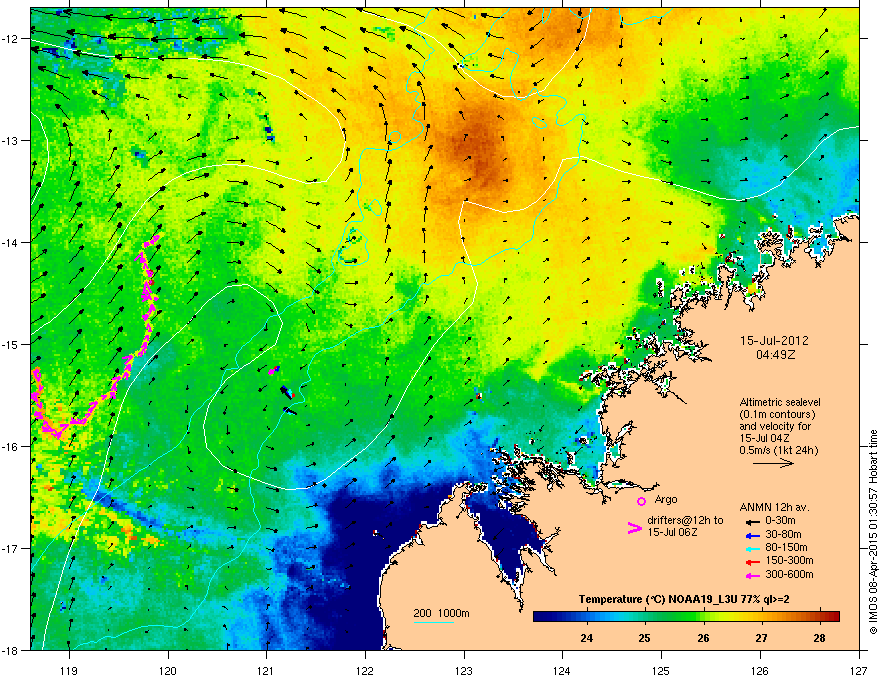Image resolution: width=880 pixels, height=680 pixels.
Task: Click the colorbar at 24 degrees
Action: point(587,617)
